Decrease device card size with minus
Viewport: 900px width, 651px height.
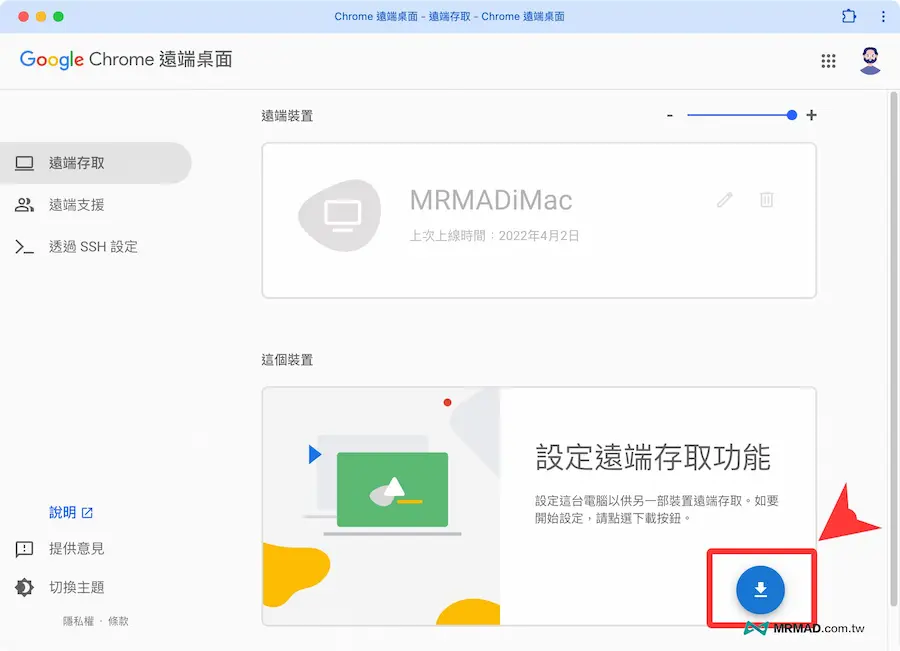(669, 115)
